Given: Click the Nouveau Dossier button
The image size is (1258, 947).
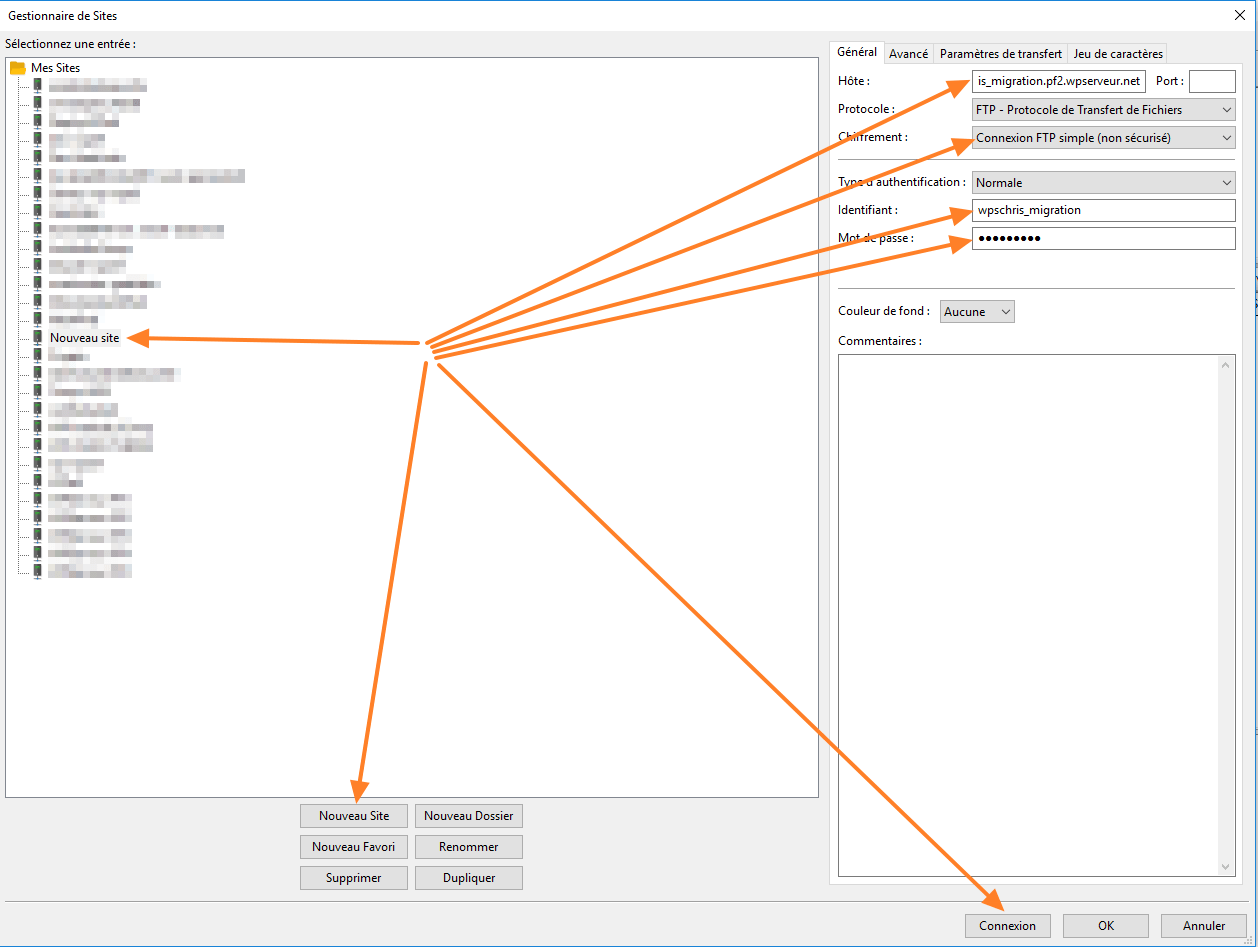Looking at the screenshot, I should 468,815.
